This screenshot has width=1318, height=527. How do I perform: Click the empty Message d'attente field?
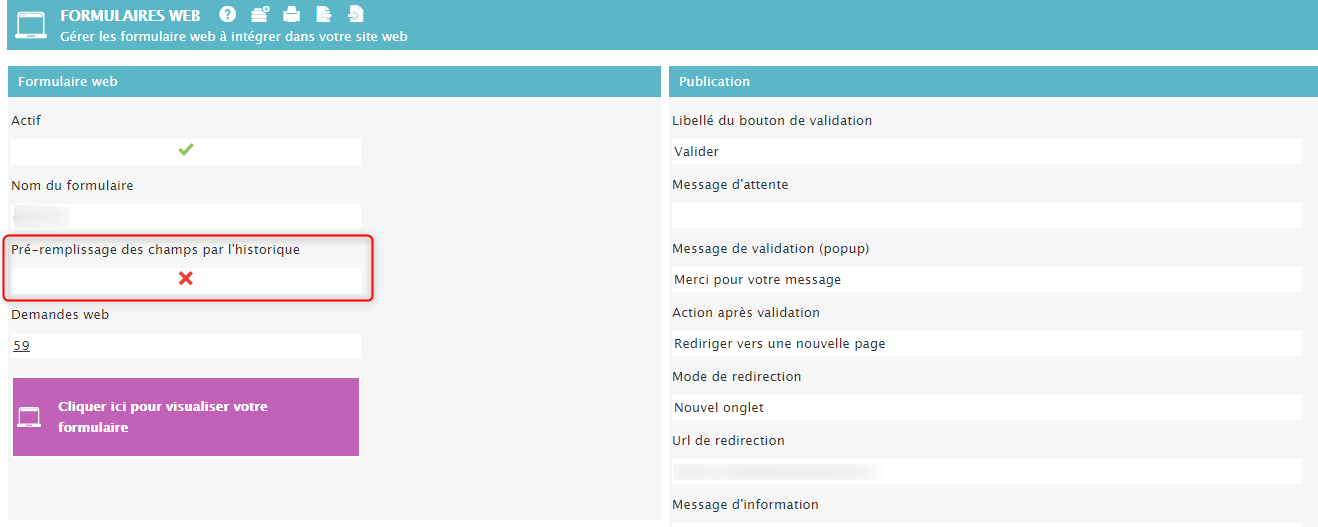click(985, 216)
